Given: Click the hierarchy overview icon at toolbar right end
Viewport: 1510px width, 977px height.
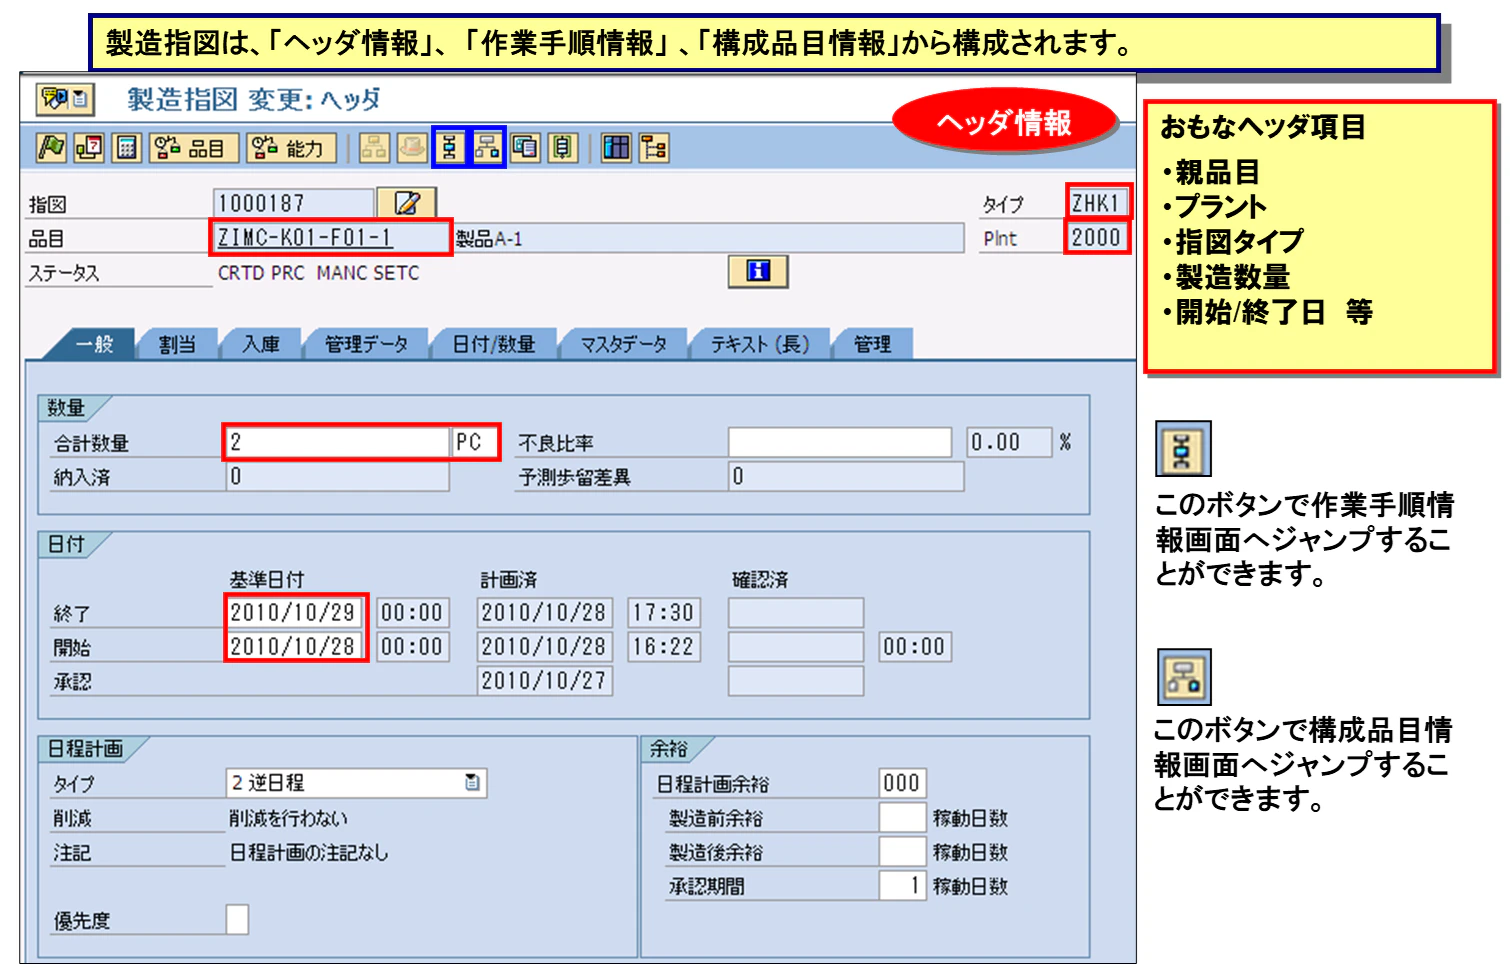Looking at the screenshot, I should [653, 148].
